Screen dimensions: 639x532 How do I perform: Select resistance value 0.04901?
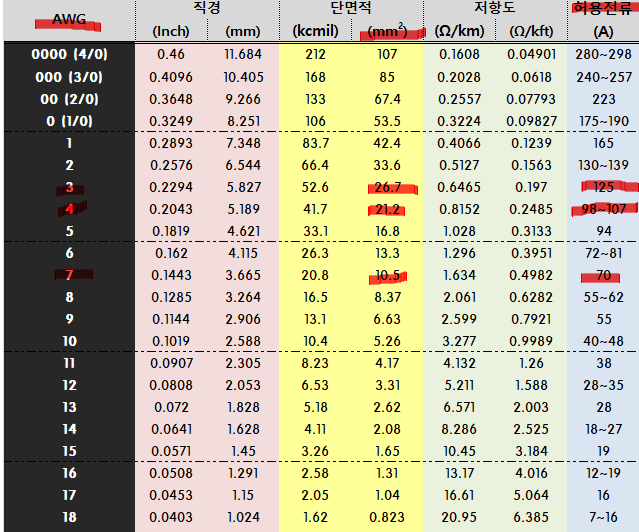531,54
